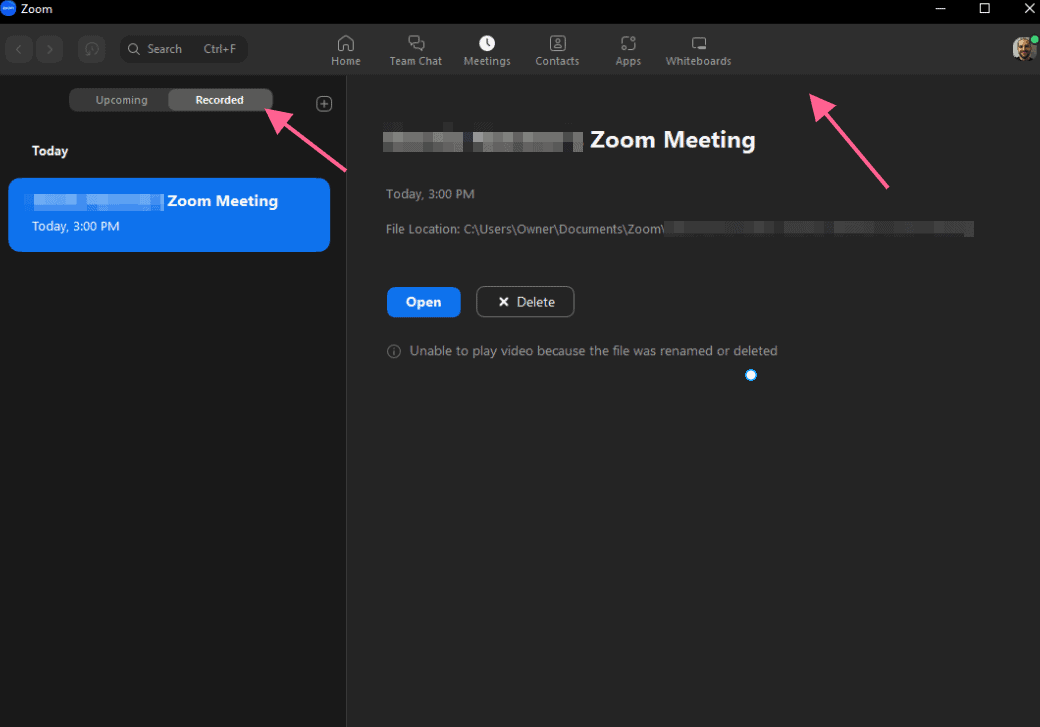Switch to the Recorded tab
Image resolution: width=1040 pixels, height=727 pixels.
(220, 100)
